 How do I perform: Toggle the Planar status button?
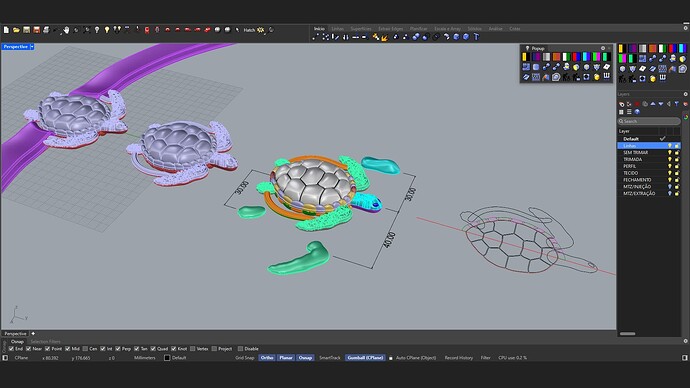286,358
